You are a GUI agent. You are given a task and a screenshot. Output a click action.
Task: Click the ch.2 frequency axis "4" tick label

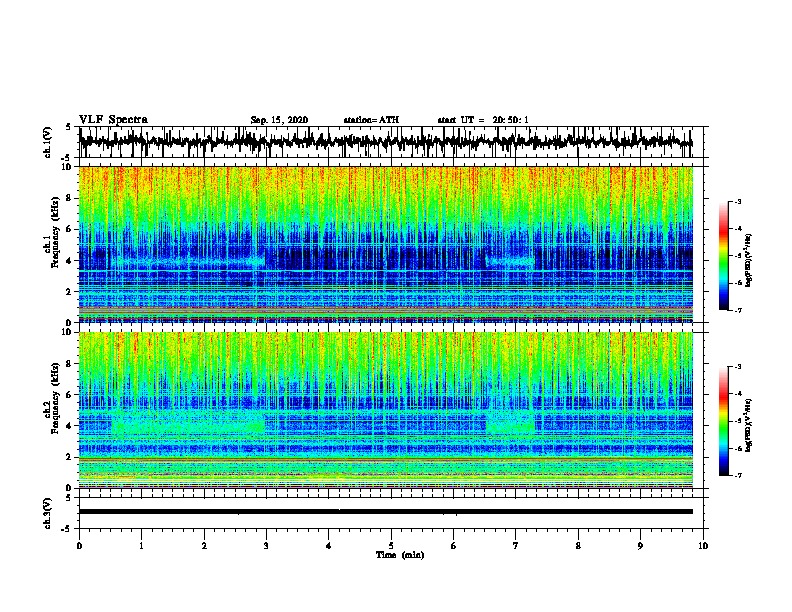point(69,426)
